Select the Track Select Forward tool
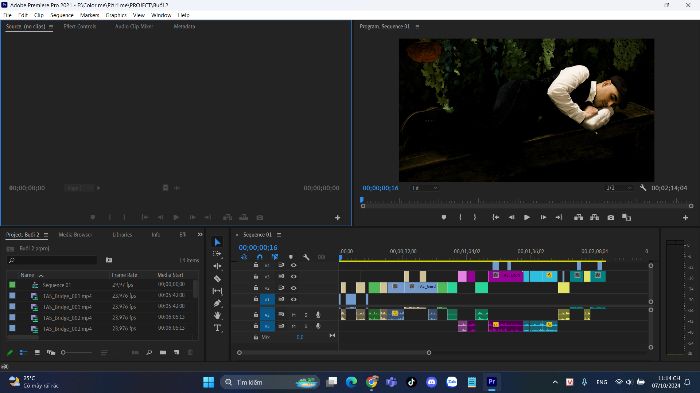This screenshot has width=700, height=393. pyautogui.click(x=217, y=254)
